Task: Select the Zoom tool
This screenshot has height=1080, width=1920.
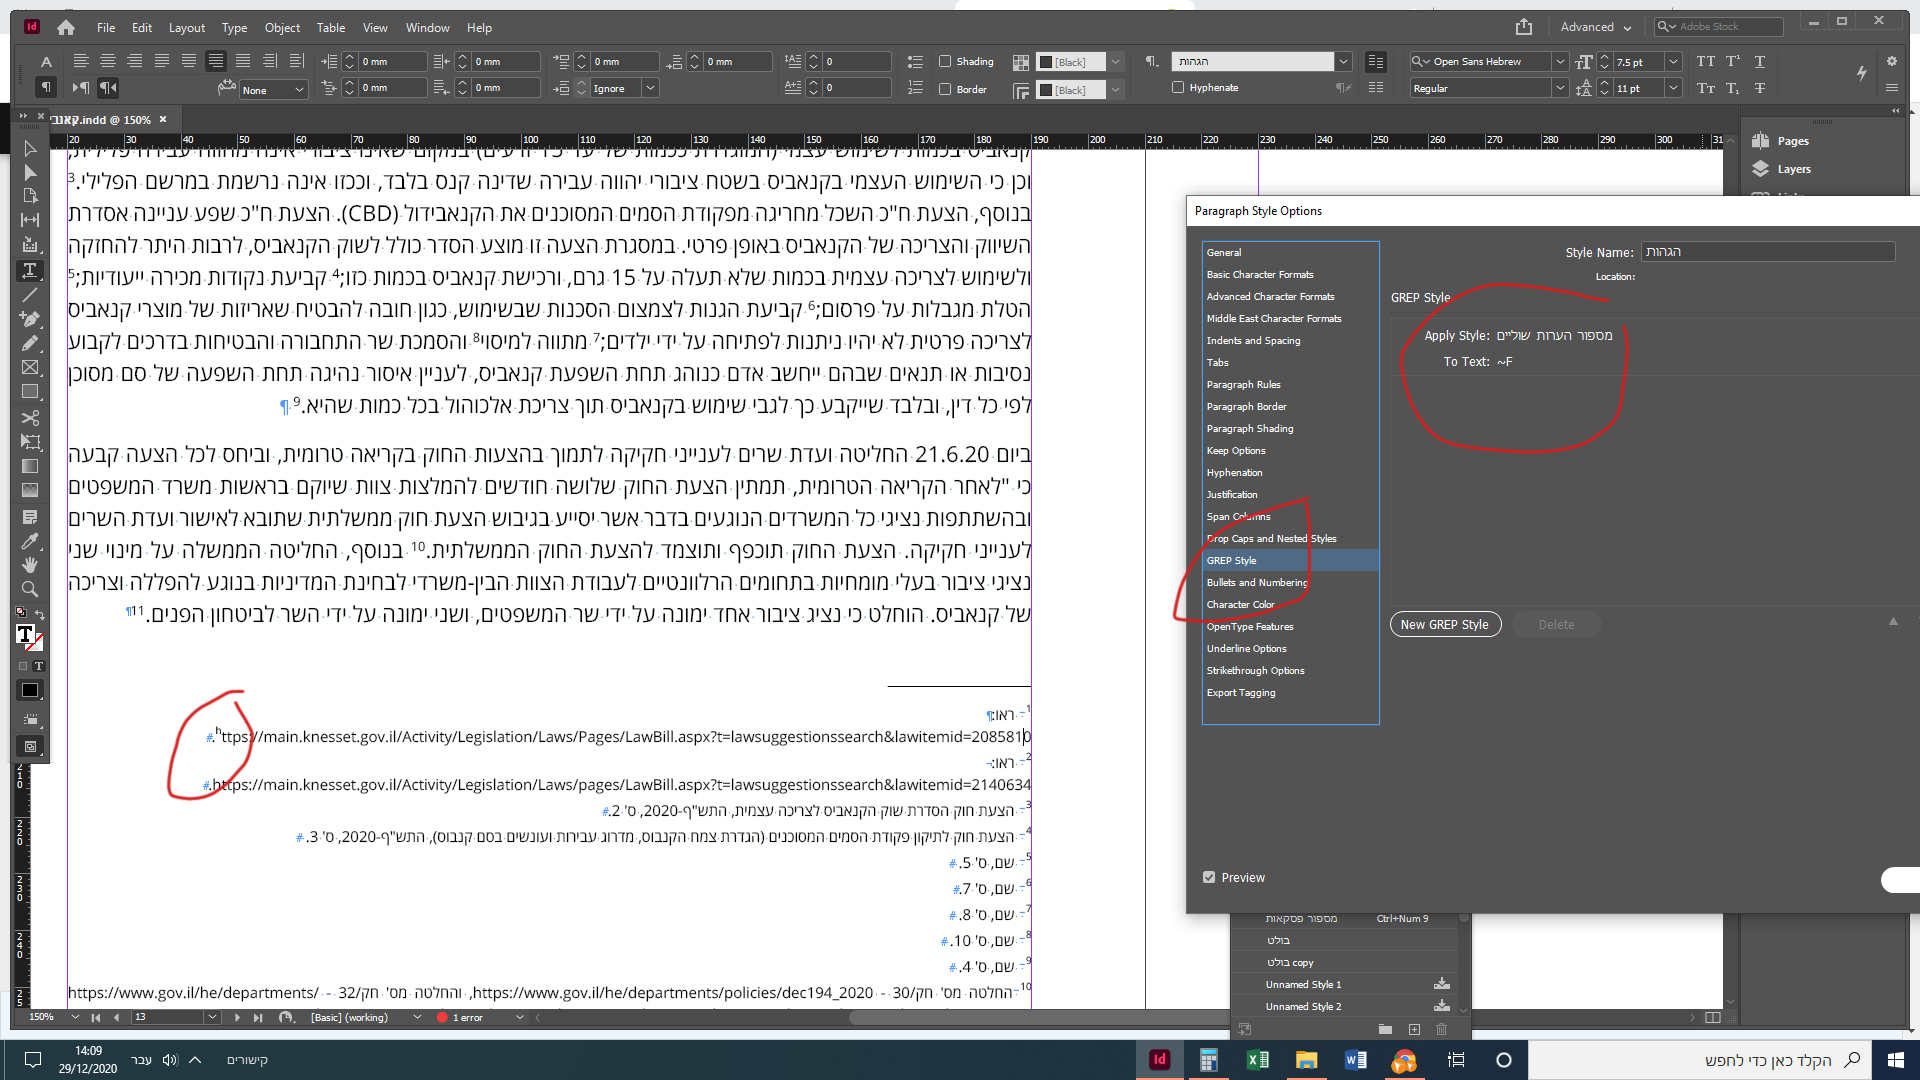Action: pyautogui.click(x=30, y=589)
